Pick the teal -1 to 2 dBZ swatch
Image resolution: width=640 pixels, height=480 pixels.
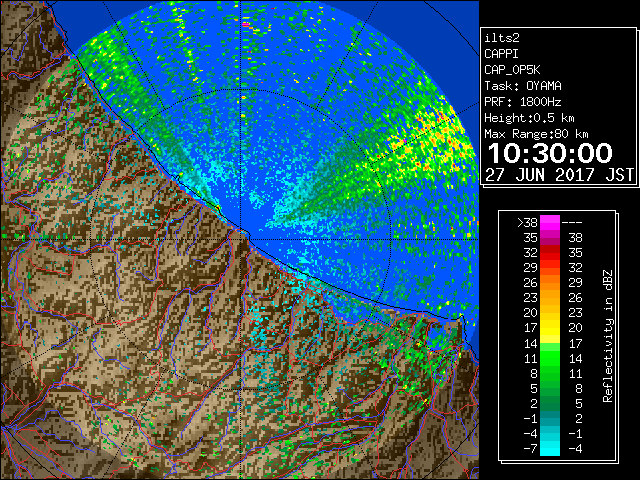[x=550, y=418]
